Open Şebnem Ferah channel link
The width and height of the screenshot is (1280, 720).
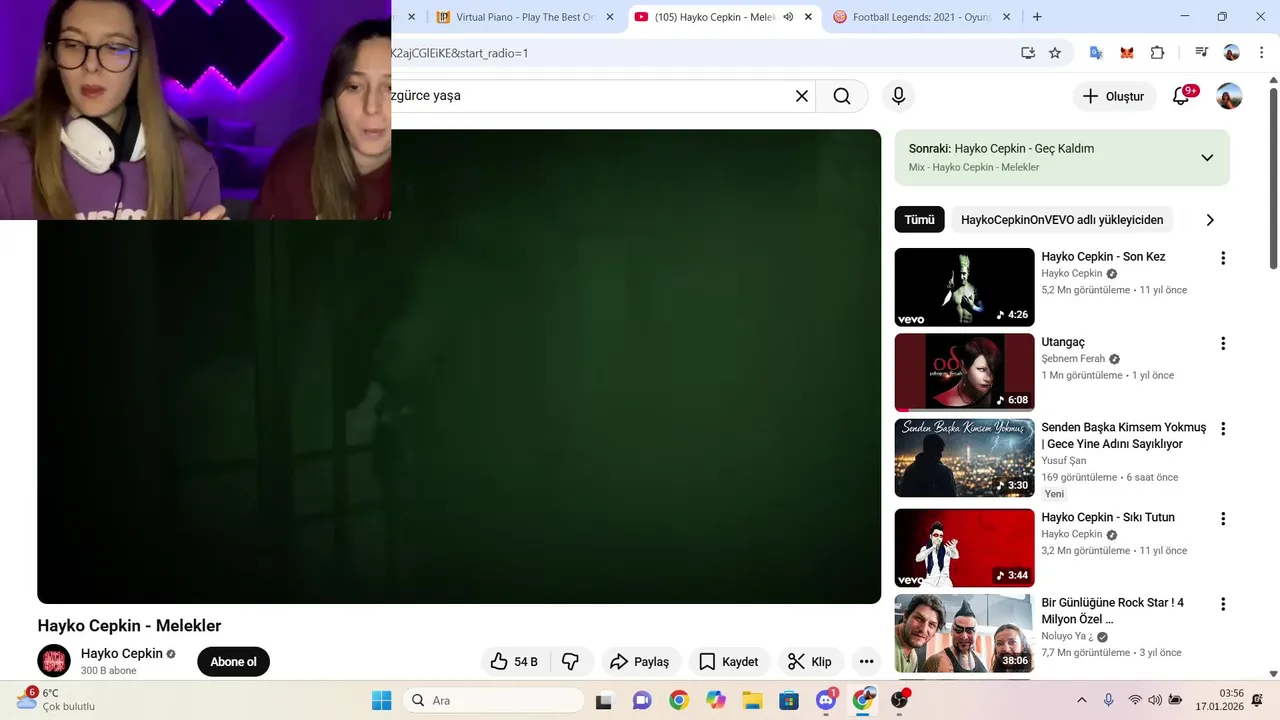pyautogui.click(x=1073, y=359)
